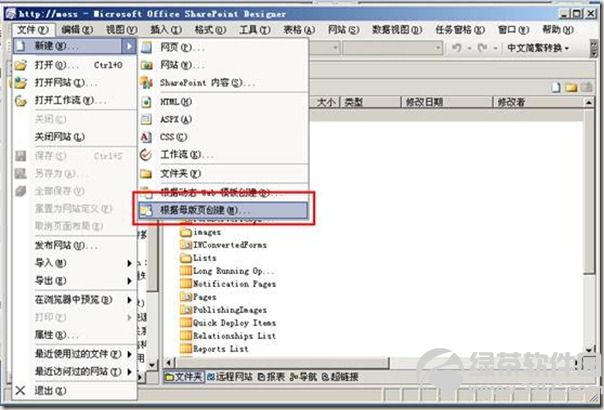
Task: Click the 工作流 workflow icon
Action: (x=146, y=155)
